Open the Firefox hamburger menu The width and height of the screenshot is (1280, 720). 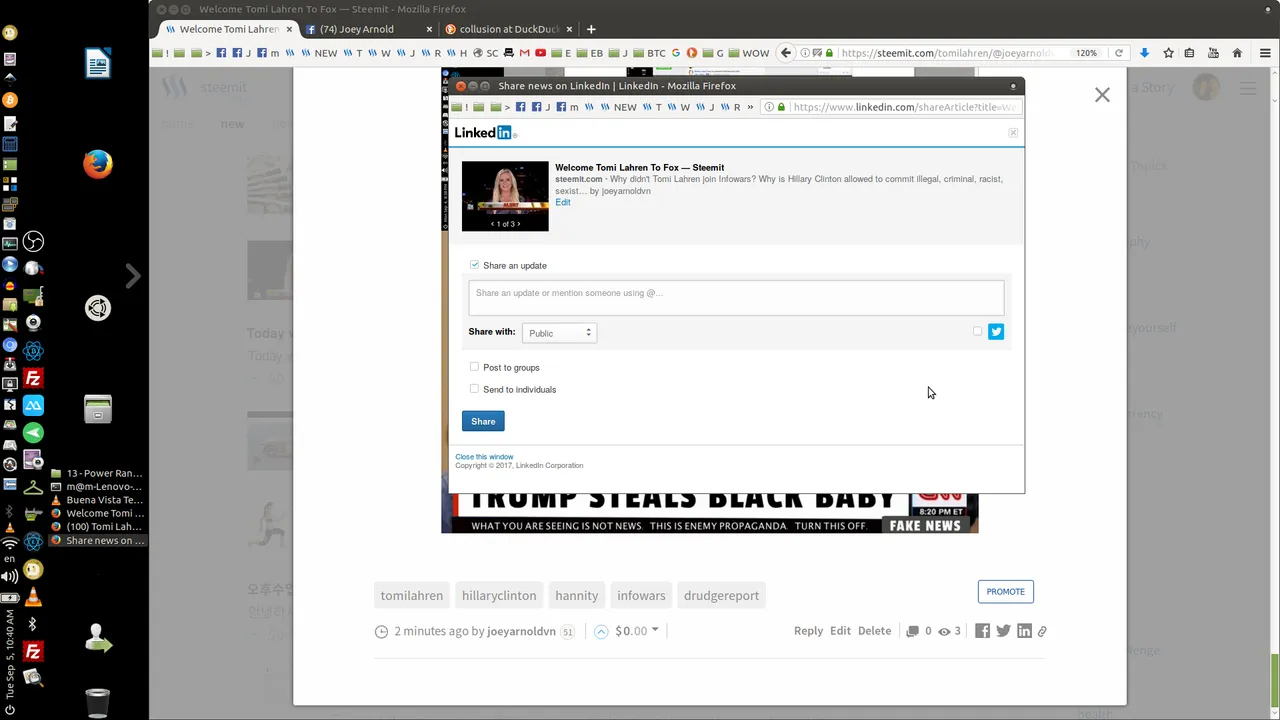tap(1265, 53)
